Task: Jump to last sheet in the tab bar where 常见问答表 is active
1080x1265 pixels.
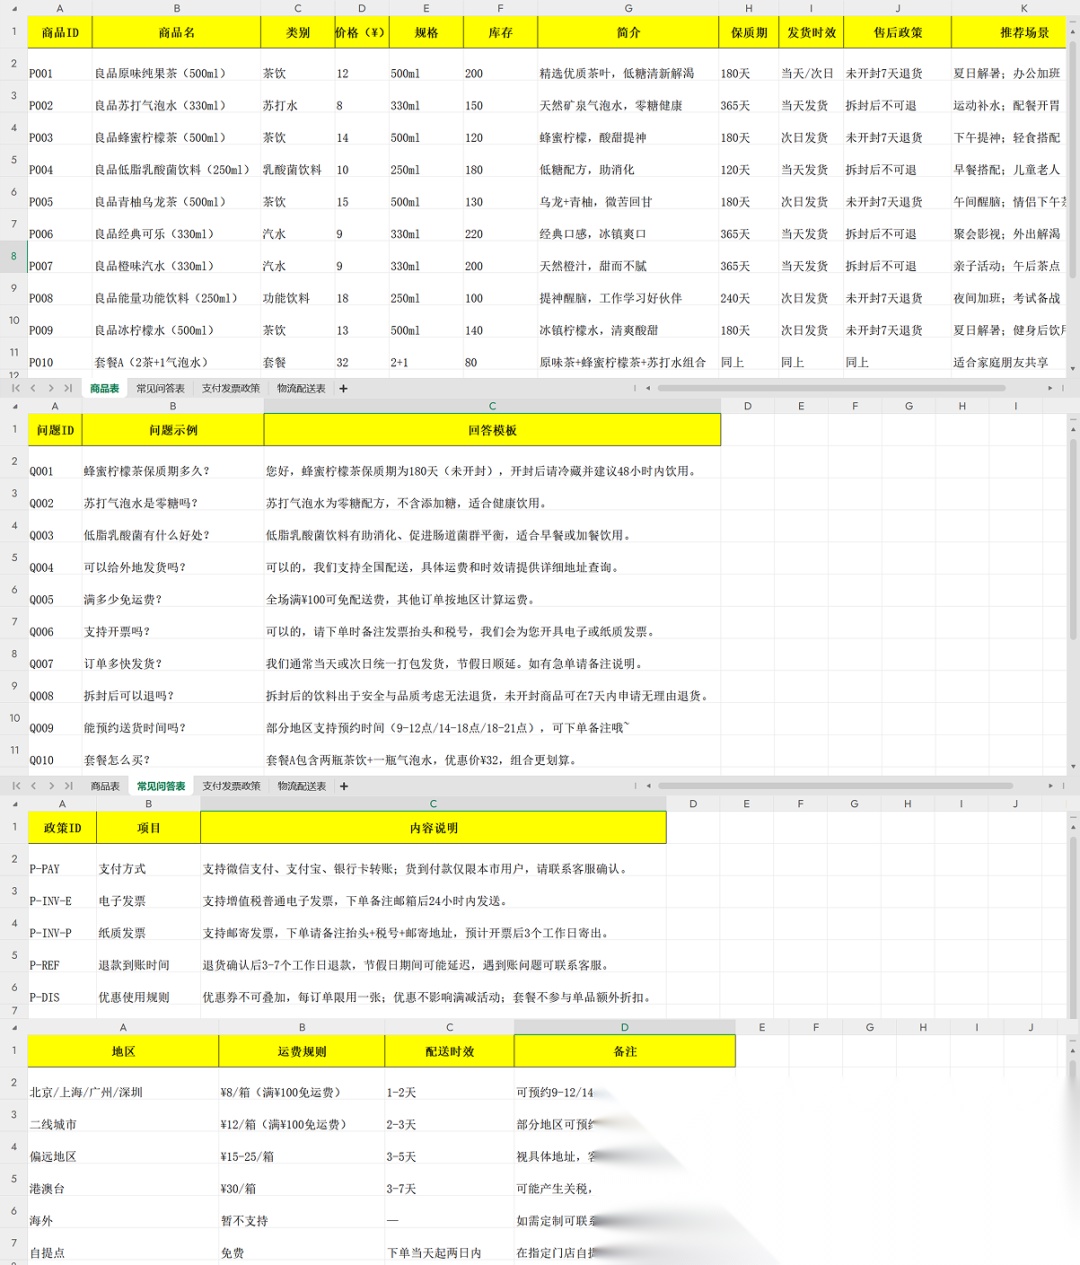Action: click(68, 786)
